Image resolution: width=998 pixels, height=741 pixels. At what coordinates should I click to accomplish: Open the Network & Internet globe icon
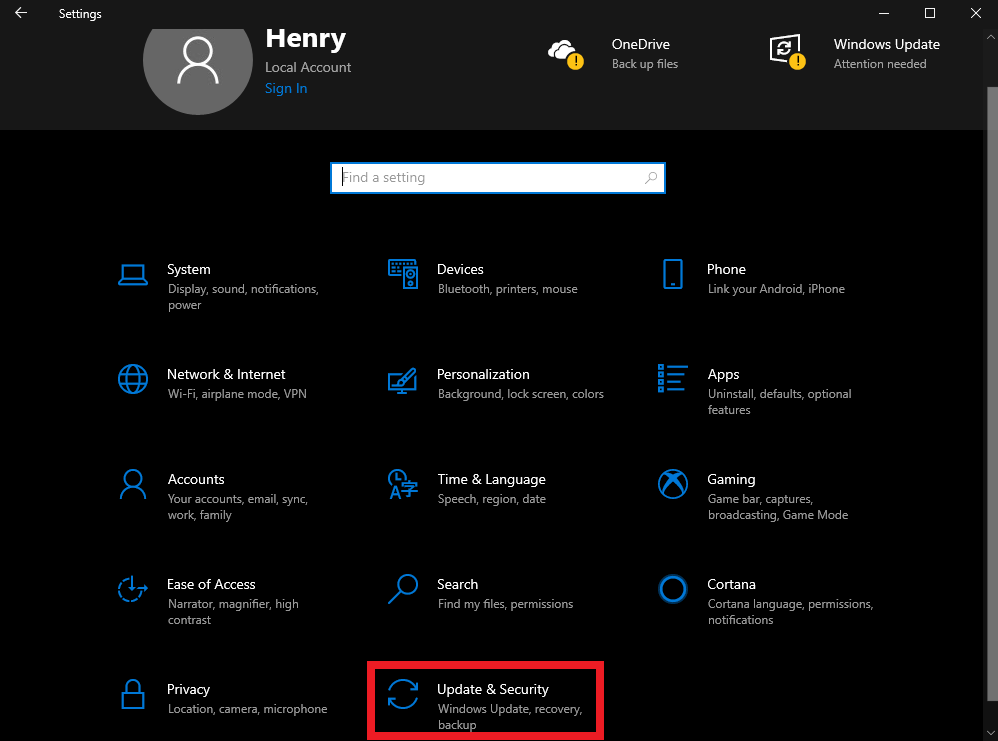(x=133, y=379)
